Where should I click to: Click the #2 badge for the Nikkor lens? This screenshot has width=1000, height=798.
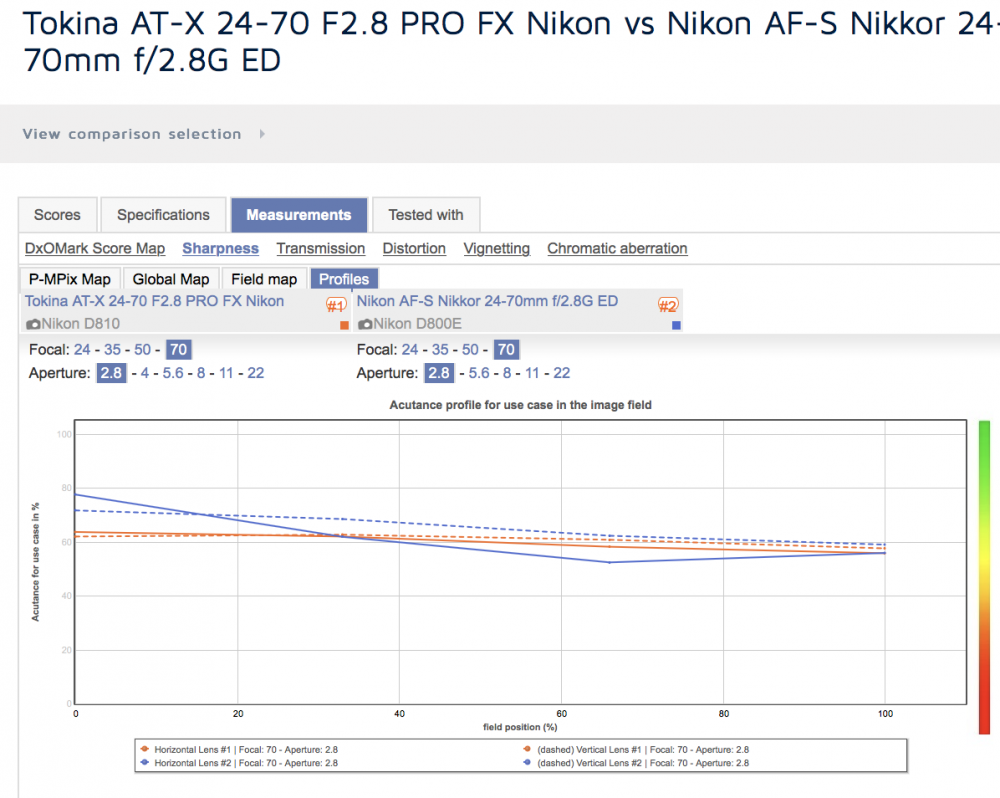668,306
